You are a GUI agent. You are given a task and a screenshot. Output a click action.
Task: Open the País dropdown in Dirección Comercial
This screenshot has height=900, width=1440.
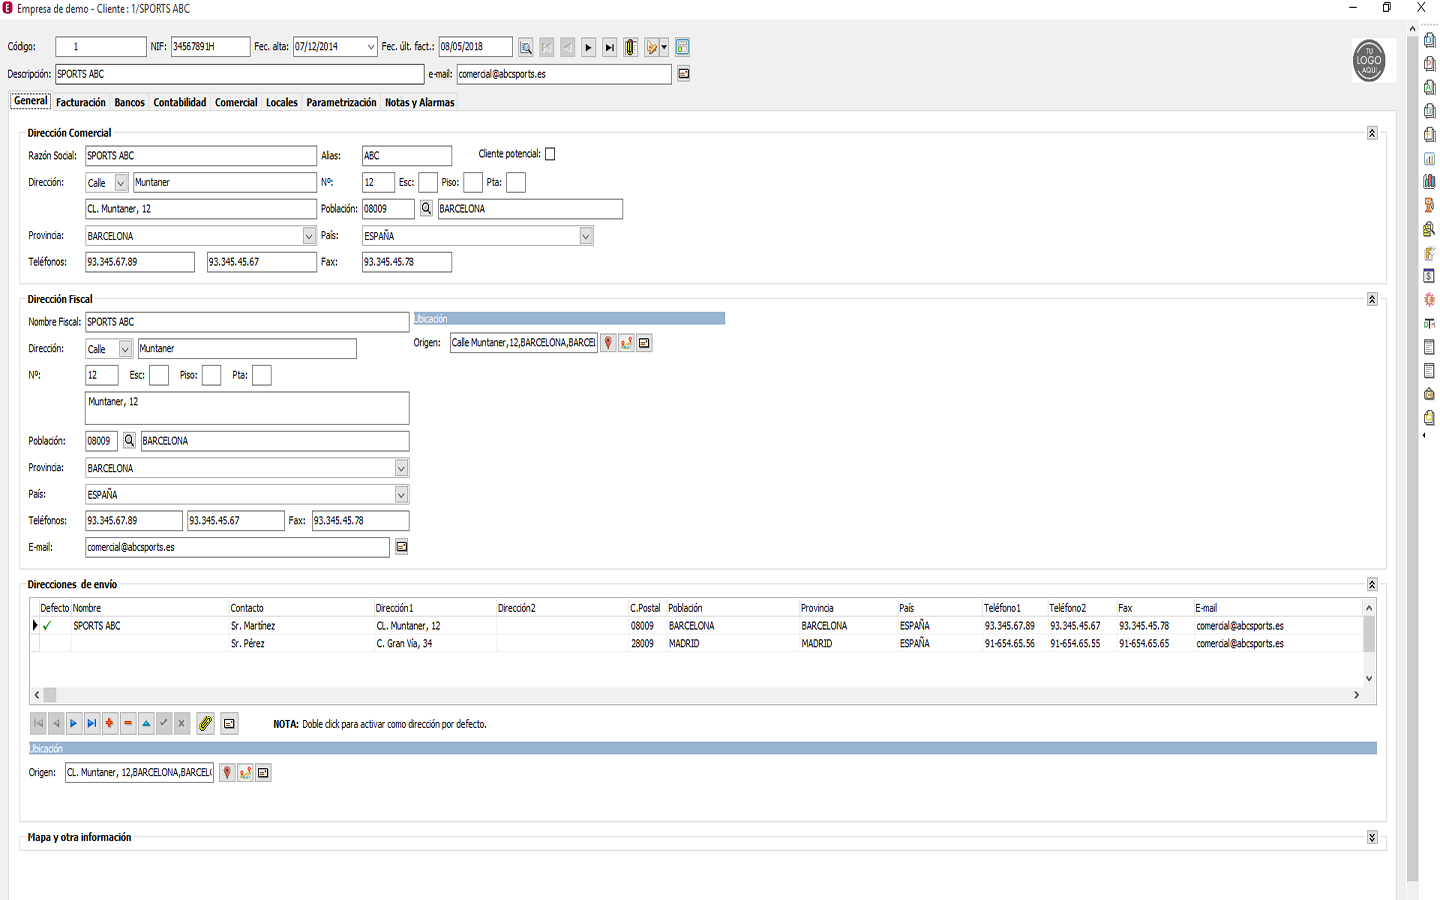point(586,236)
